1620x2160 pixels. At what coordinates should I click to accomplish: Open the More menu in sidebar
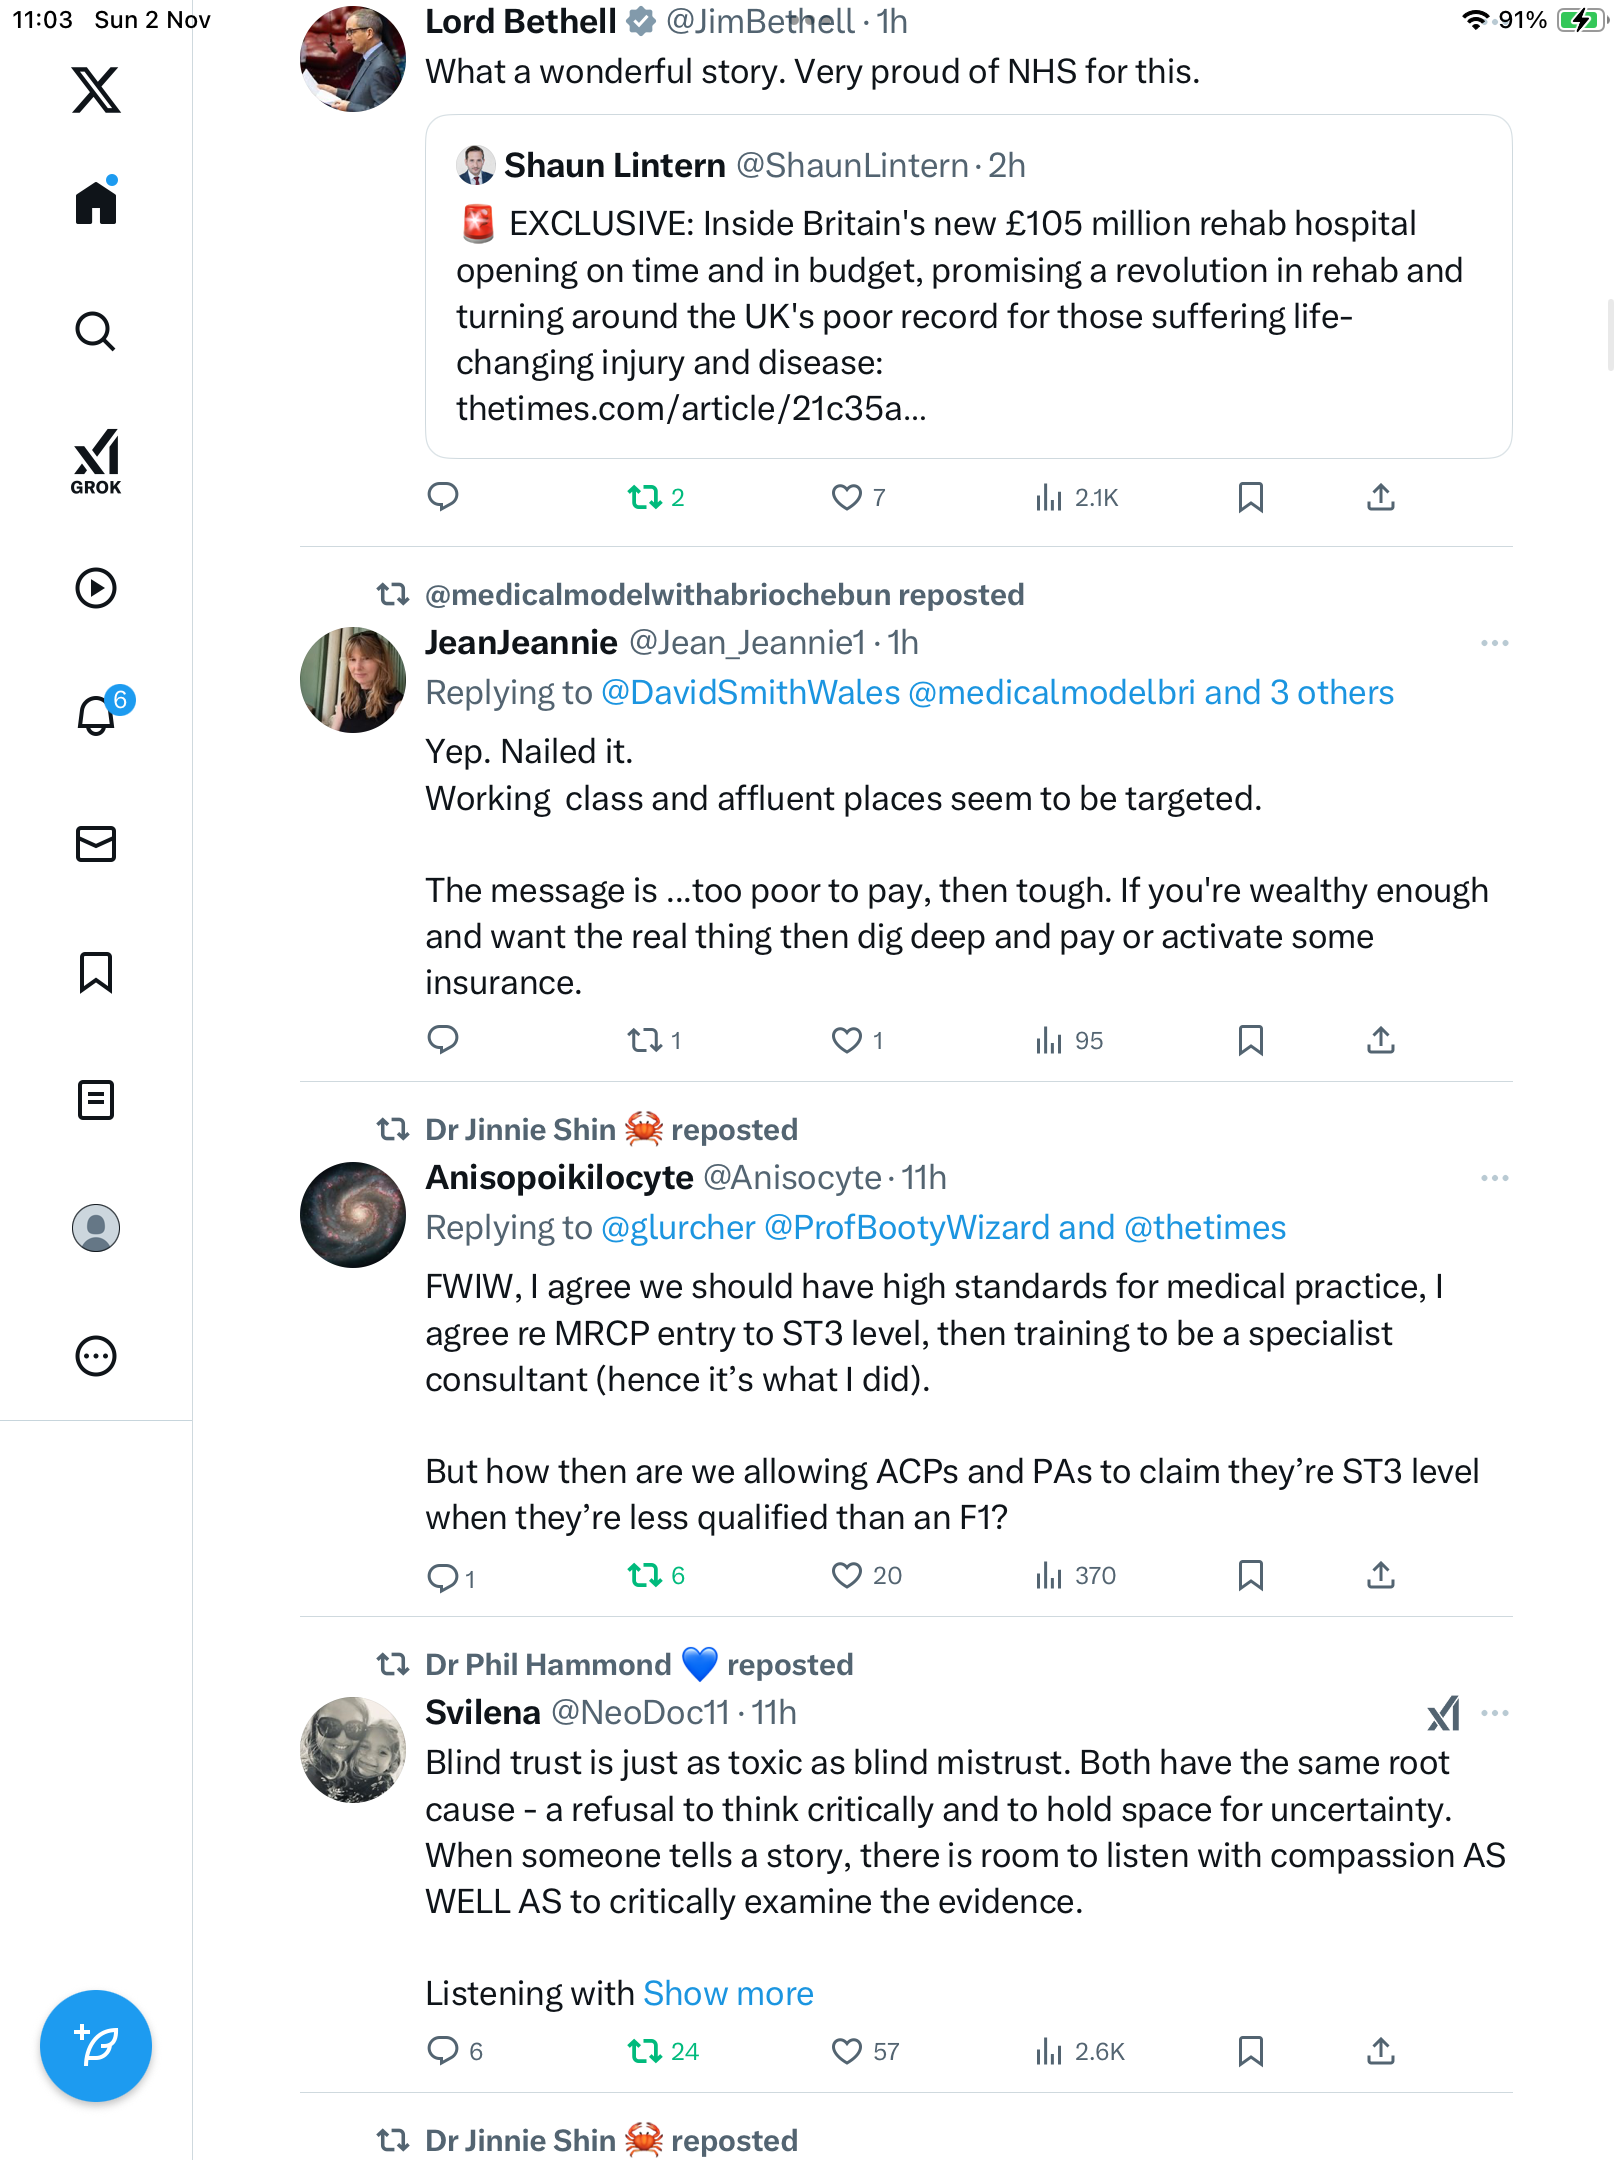96,1356
